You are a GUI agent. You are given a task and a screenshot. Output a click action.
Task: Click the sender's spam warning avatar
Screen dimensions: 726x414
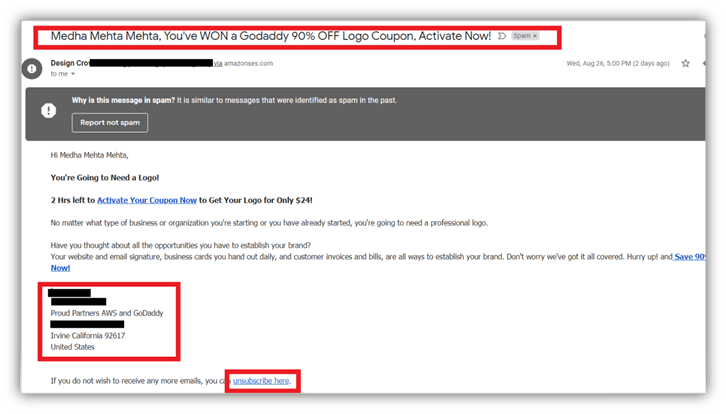coord(32,69)
